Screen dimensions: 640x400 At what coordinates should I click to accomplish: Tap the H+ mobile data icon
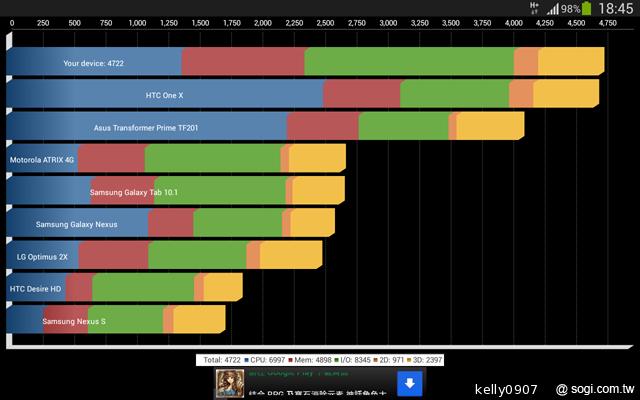click(535, 7)
